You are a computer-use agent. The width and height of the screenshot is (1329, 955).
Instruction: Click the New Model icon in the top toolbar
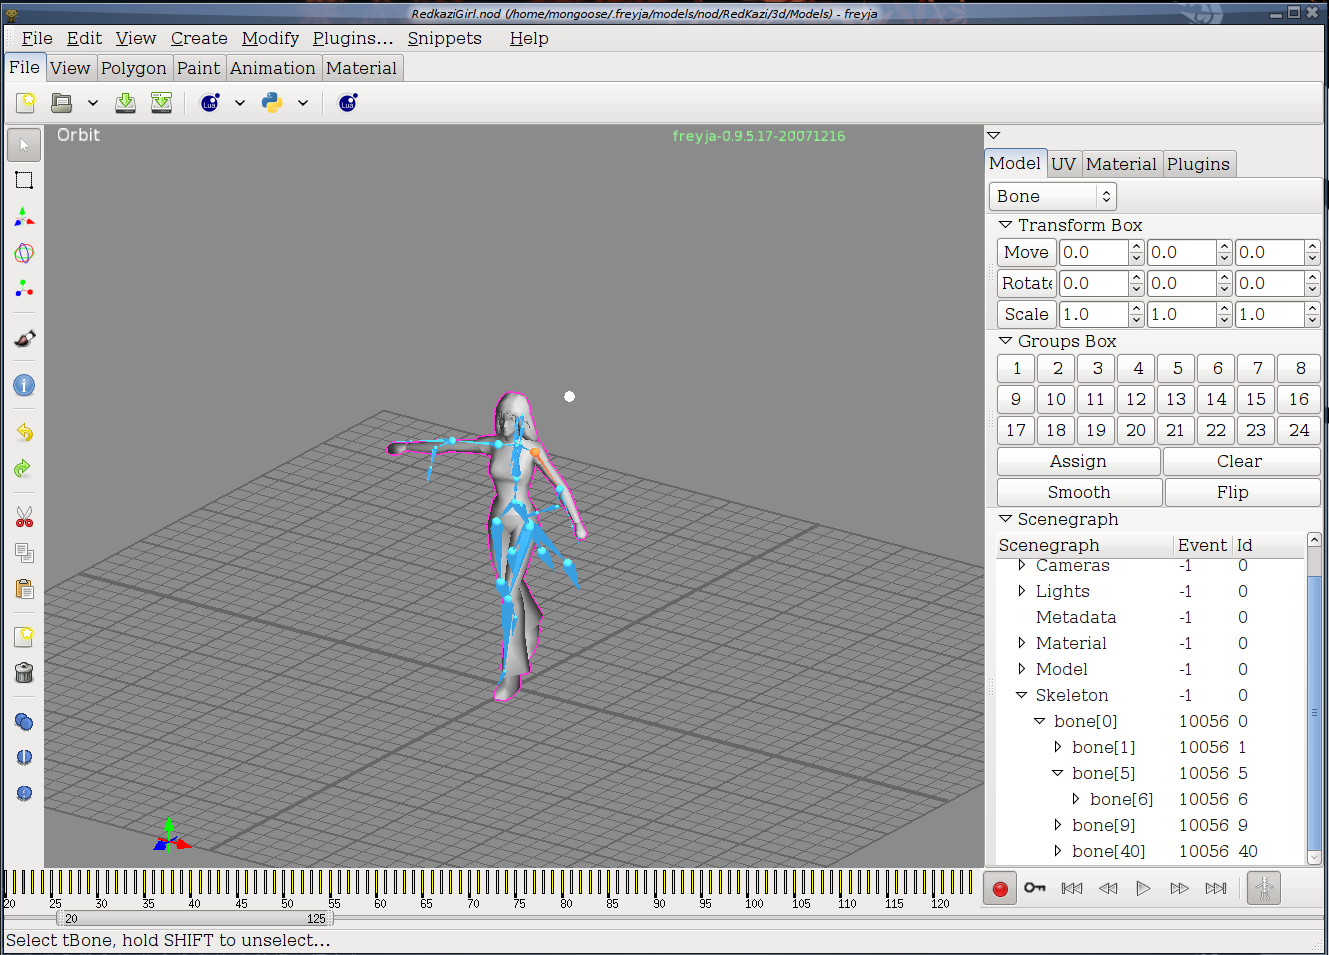[x=26, y=102]
